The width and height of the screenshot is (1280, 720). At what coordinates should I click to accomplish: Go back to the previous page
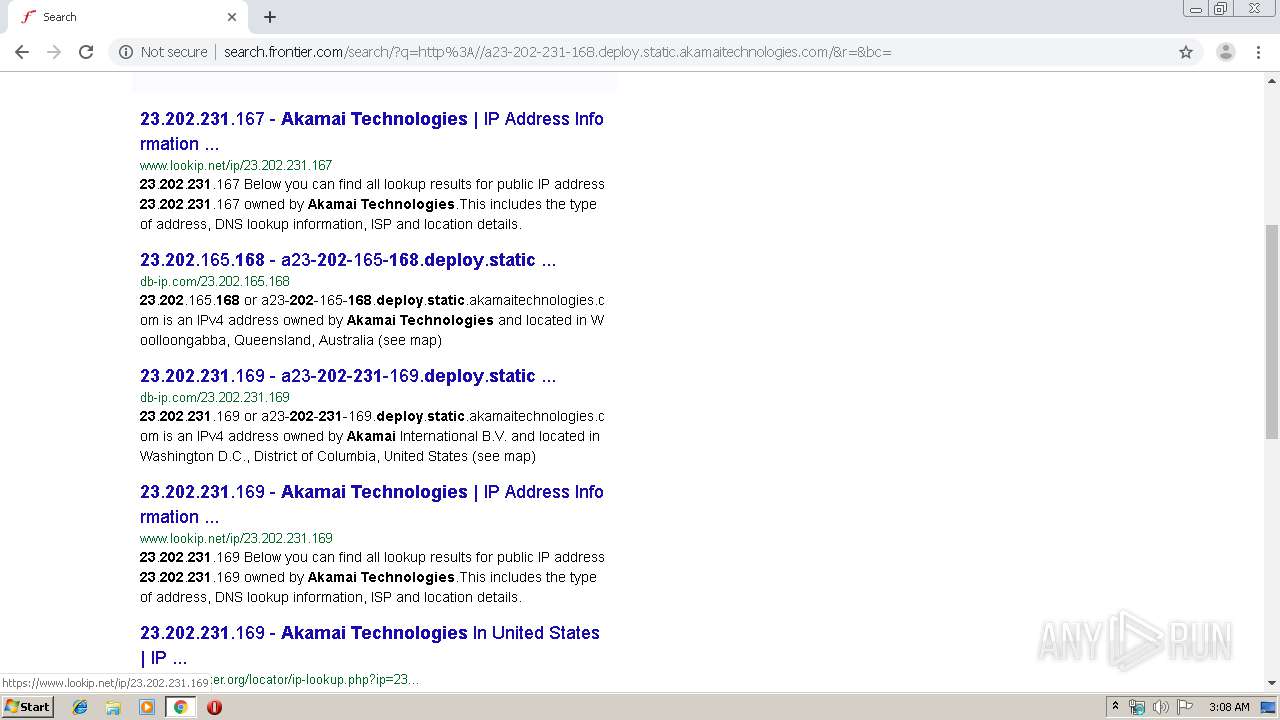pos(22,52)
